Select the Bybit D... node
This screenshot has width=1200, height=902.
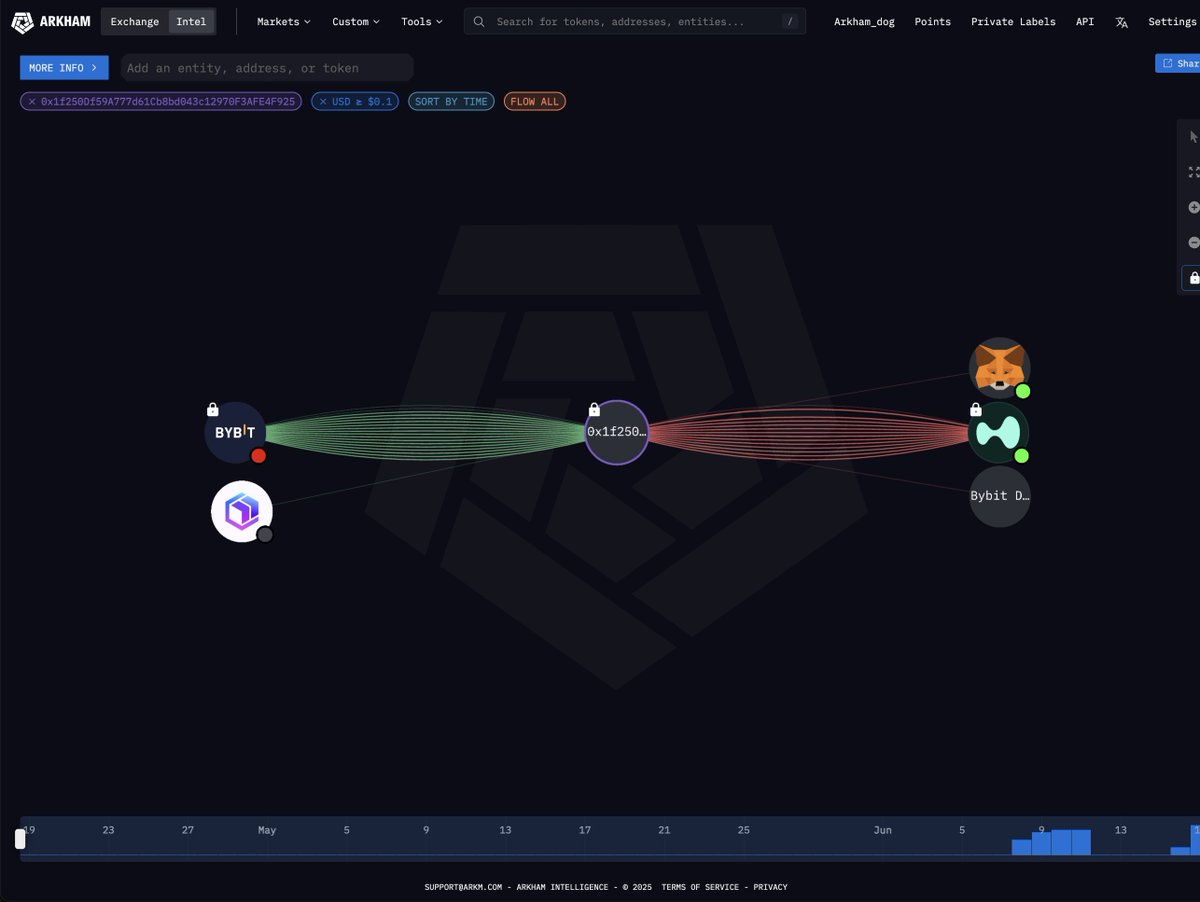click(x=1000, y=496)
